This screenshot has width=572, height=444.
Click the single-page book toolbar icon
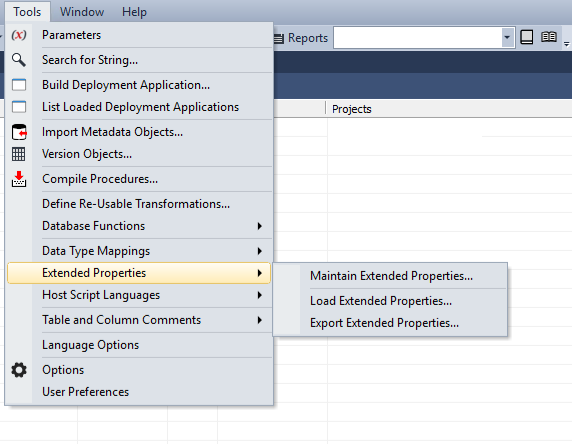point(526,37)
